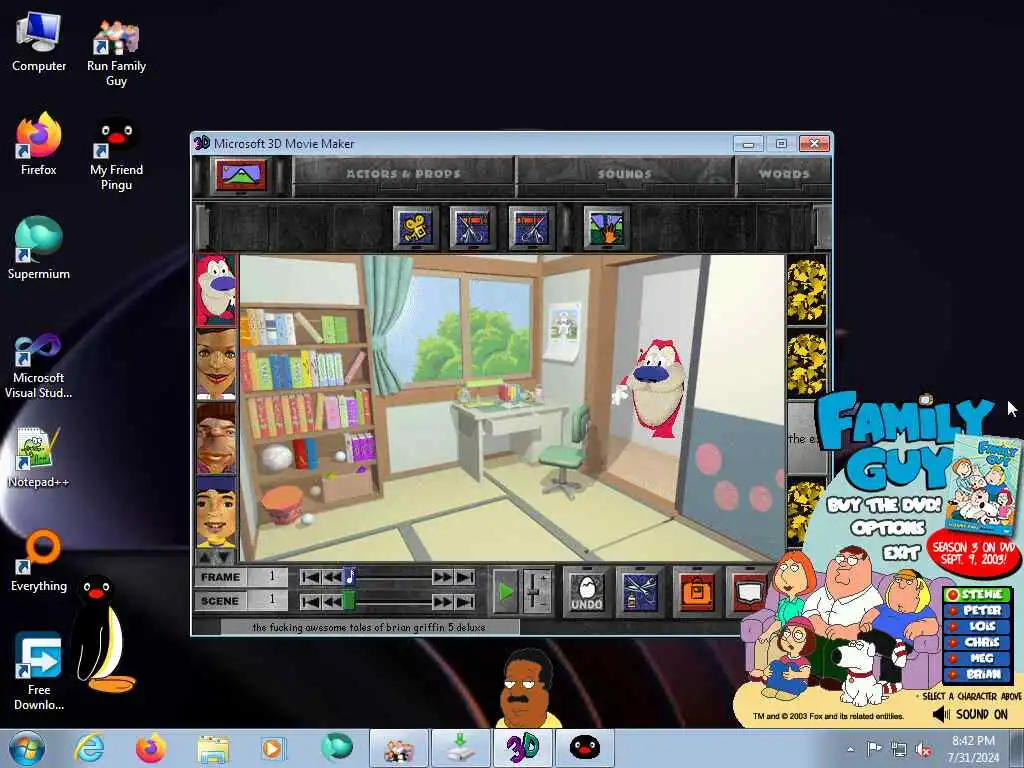The image size is (1024, 768).
Task: Click the green scene slider handle
Action: pos(349,601)
